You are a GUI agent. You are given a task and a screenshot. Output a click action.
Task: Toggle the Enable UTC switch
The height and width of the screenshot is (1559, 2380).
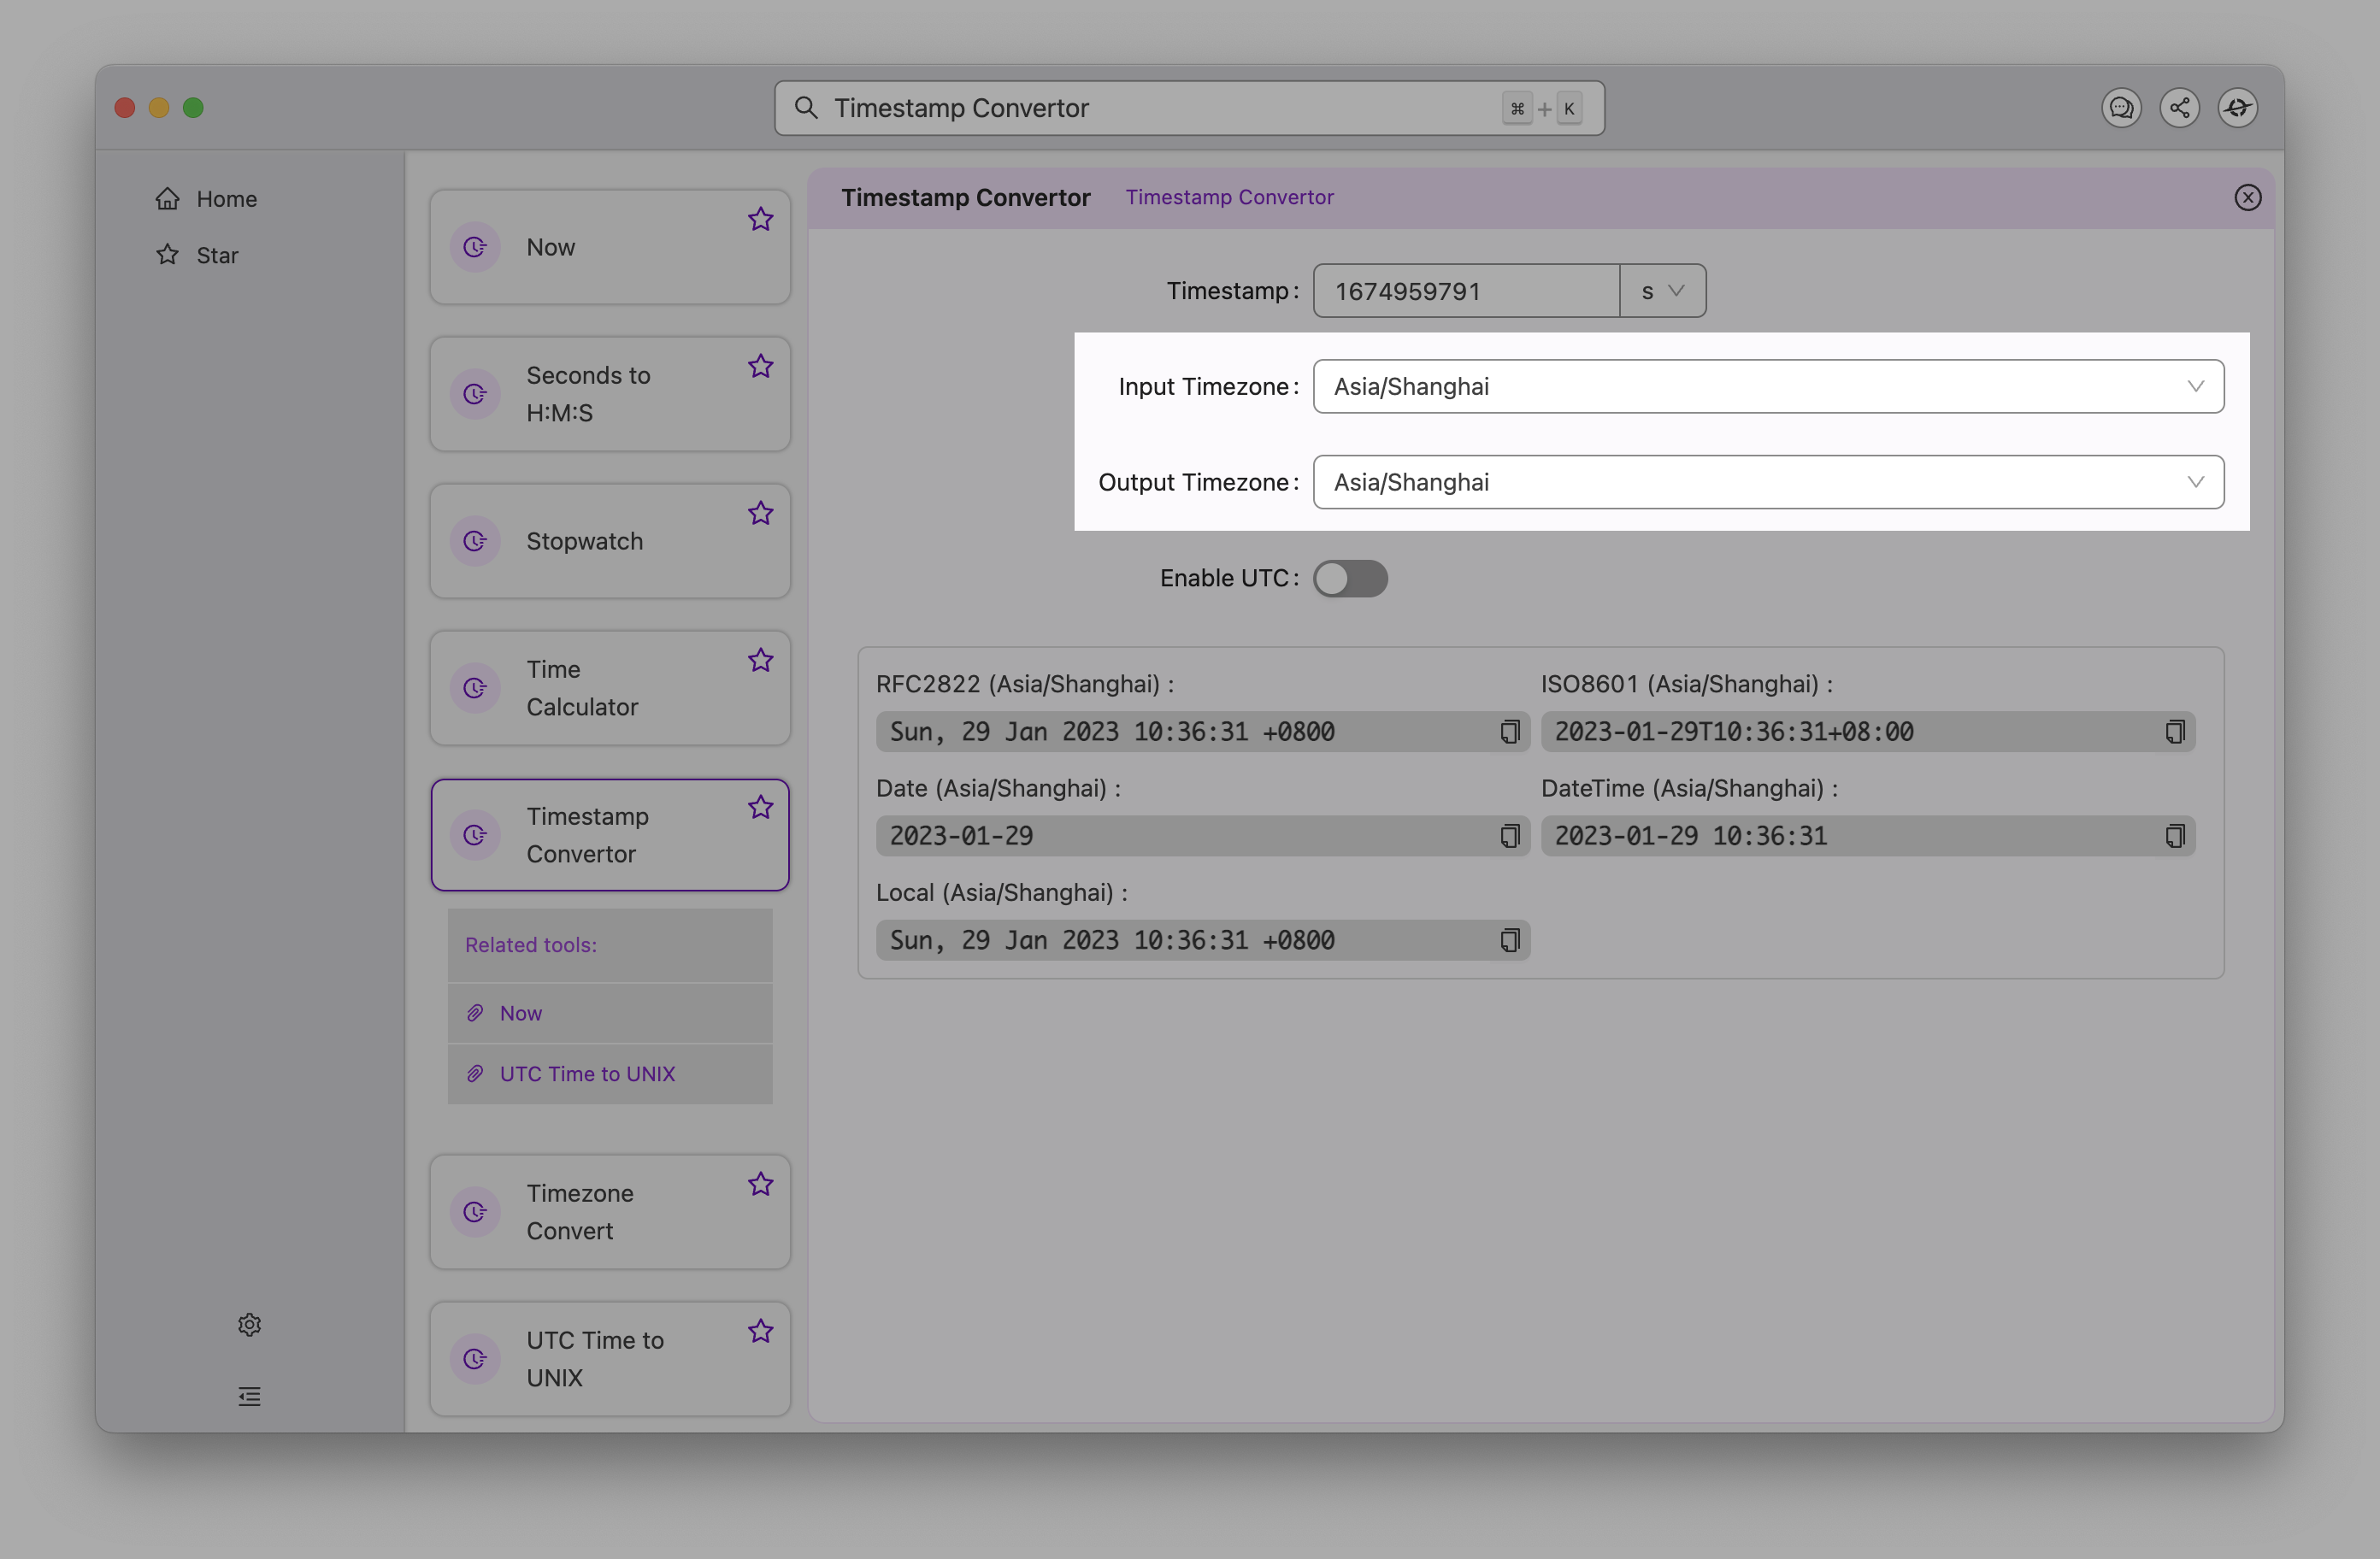click(x=1350, y=578)
